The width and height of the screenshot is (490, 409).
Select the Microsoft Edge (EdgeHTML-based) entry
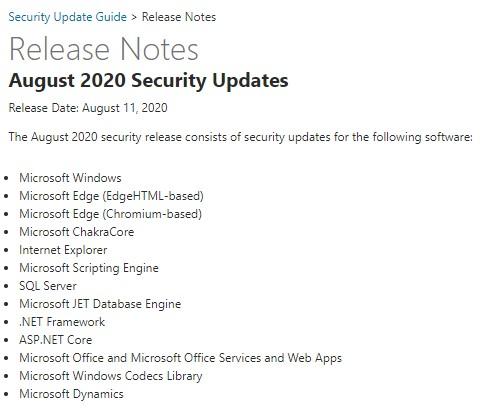click(x=111, y=196)
